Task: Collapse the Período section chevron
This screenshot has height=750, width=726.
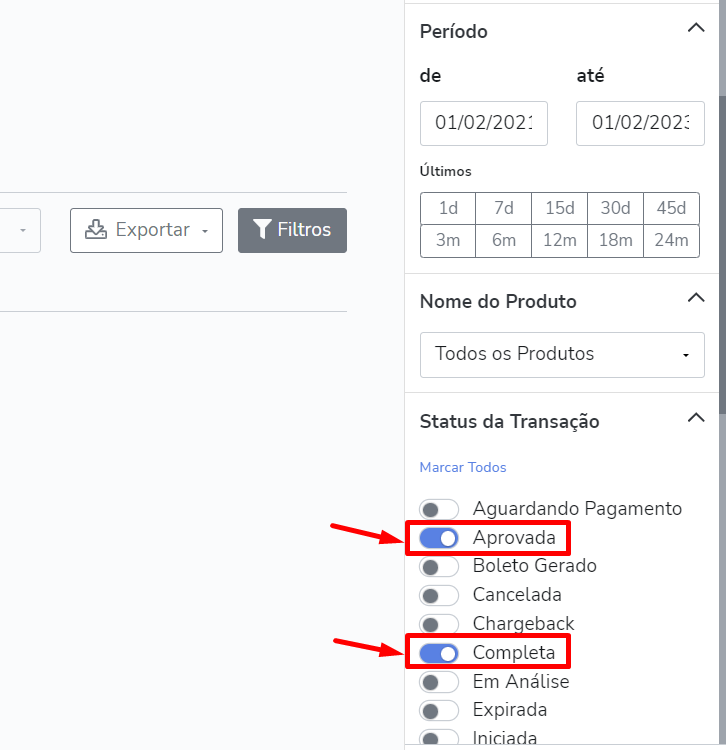Action: tap(696, 28)
